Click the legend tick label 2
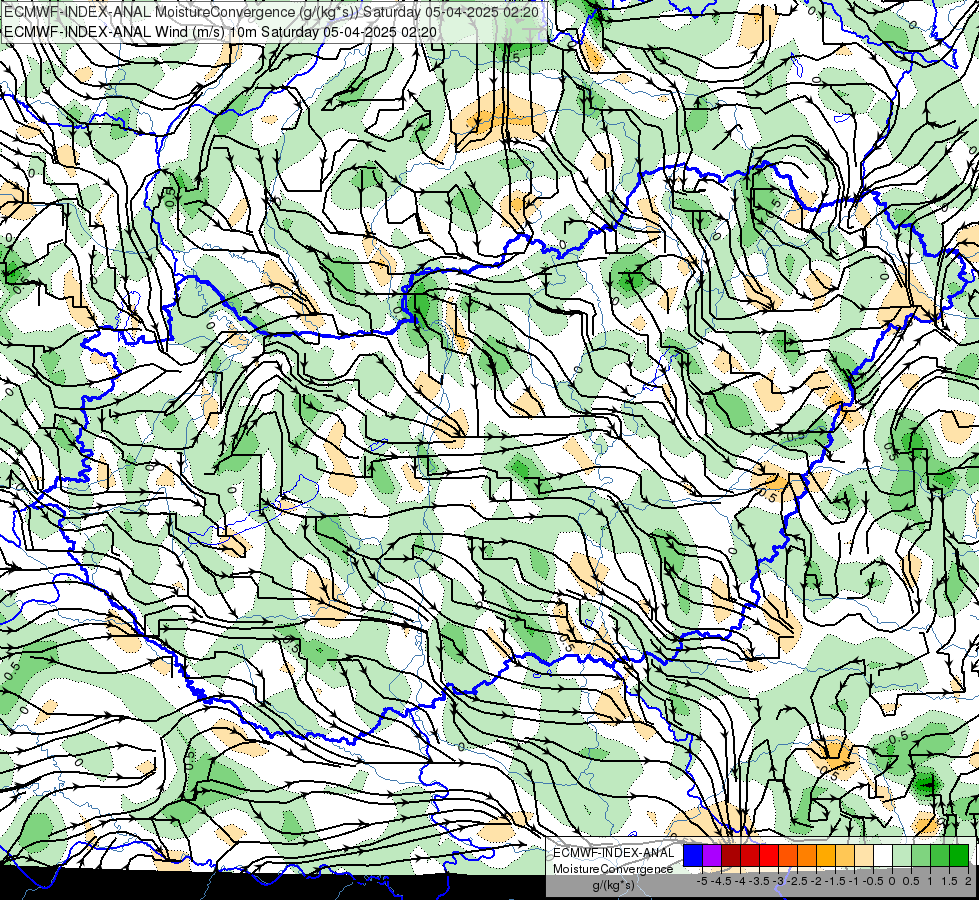The width and height of the screenshot is (979, 900). [x=968, y=881]
